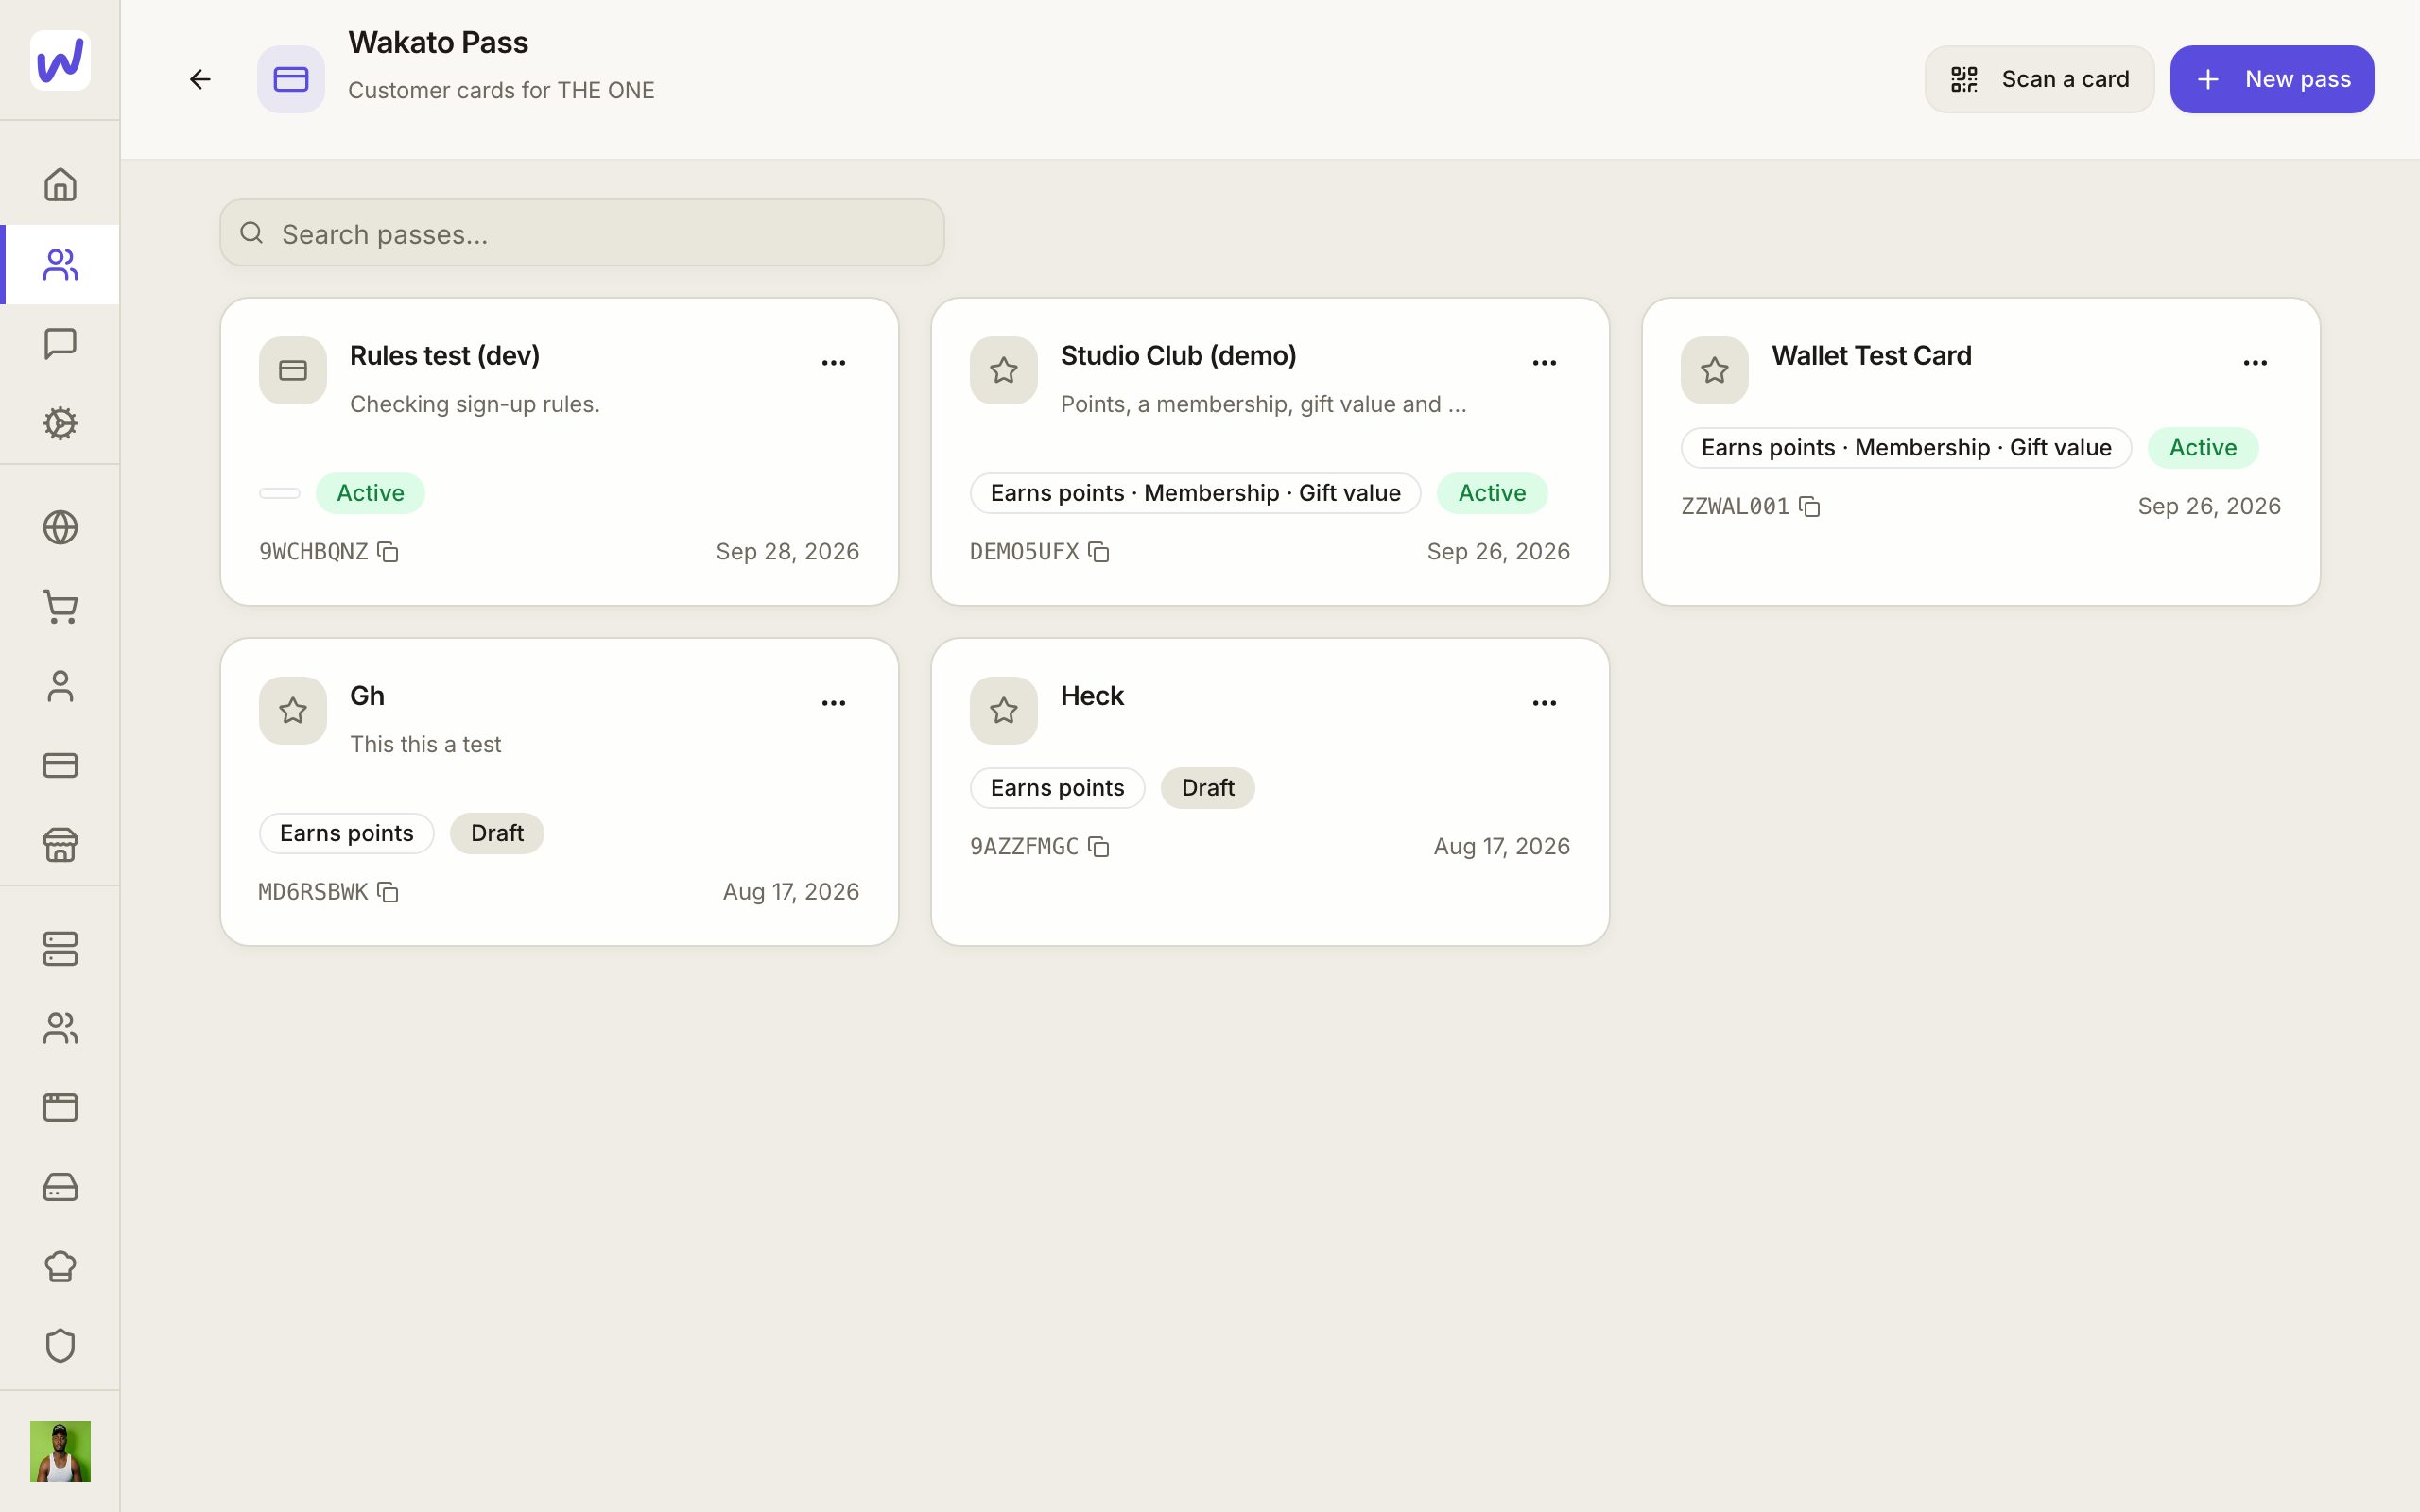Open the server stack sidebar icon
The height and width of the screenshot is (1512, 2420).
click(60, 949)
